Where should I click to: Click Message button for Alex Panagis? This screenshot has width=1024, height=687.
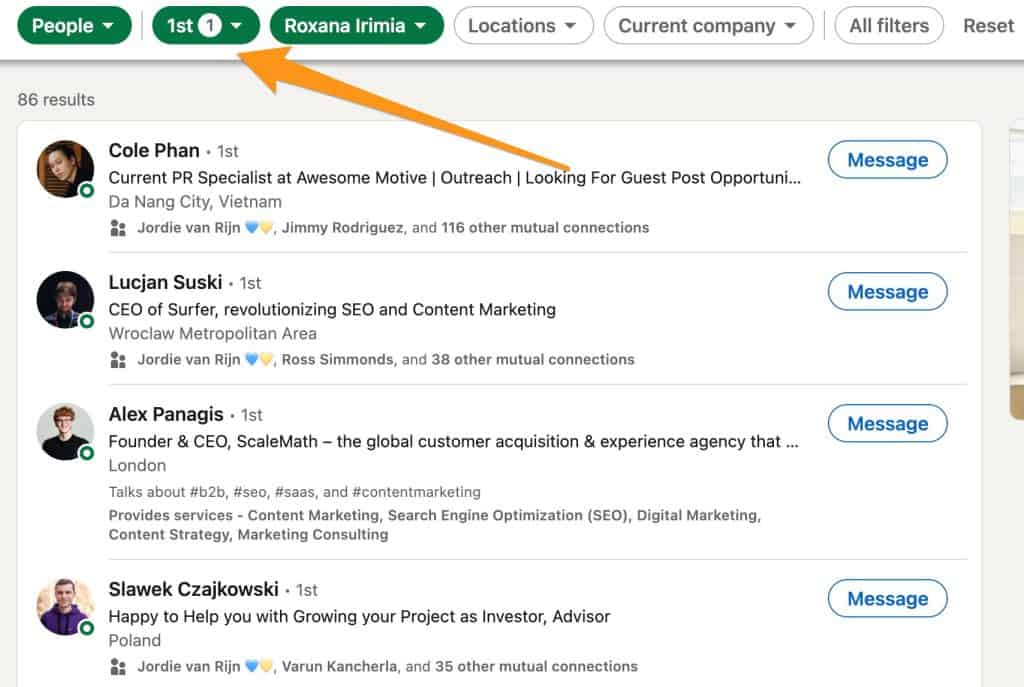(887, 424)
